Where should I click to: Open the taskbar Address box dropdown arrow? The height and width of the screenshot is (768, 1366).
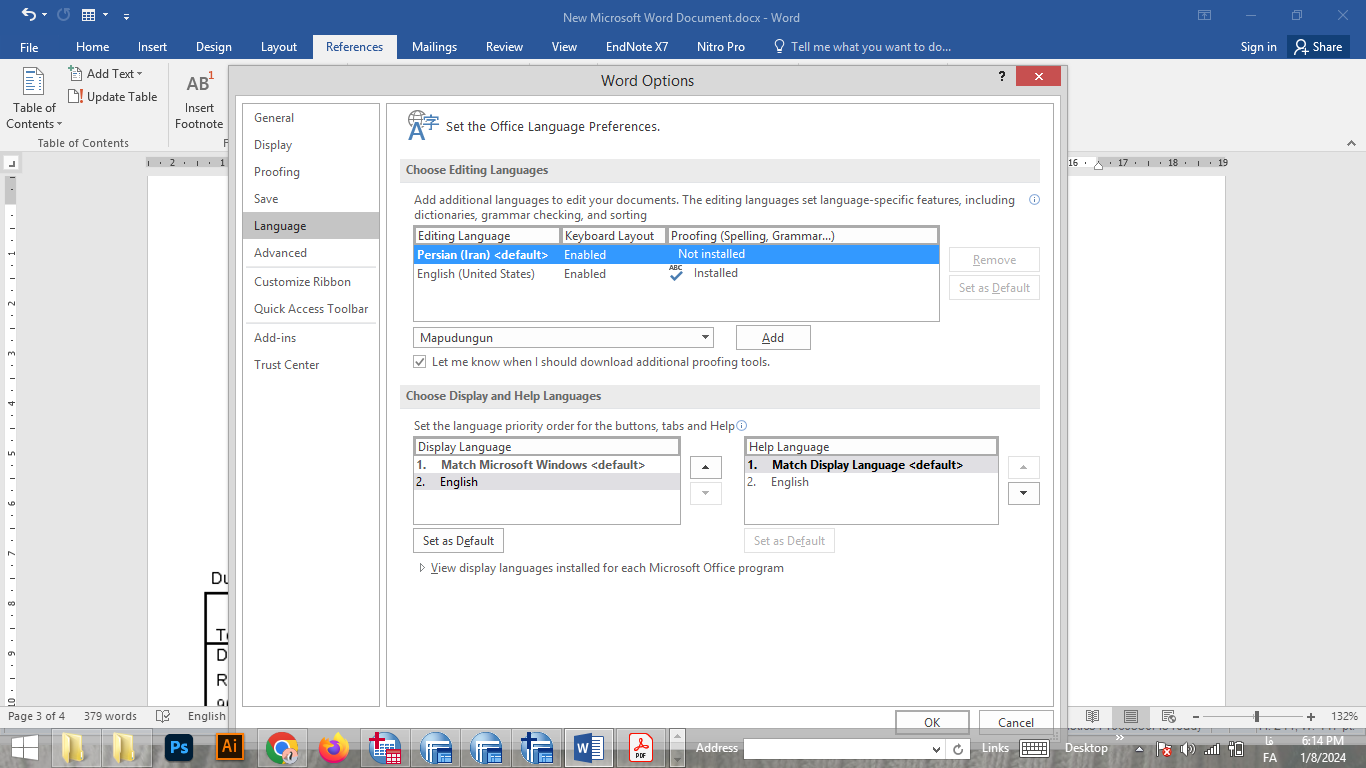click(936, 749)
